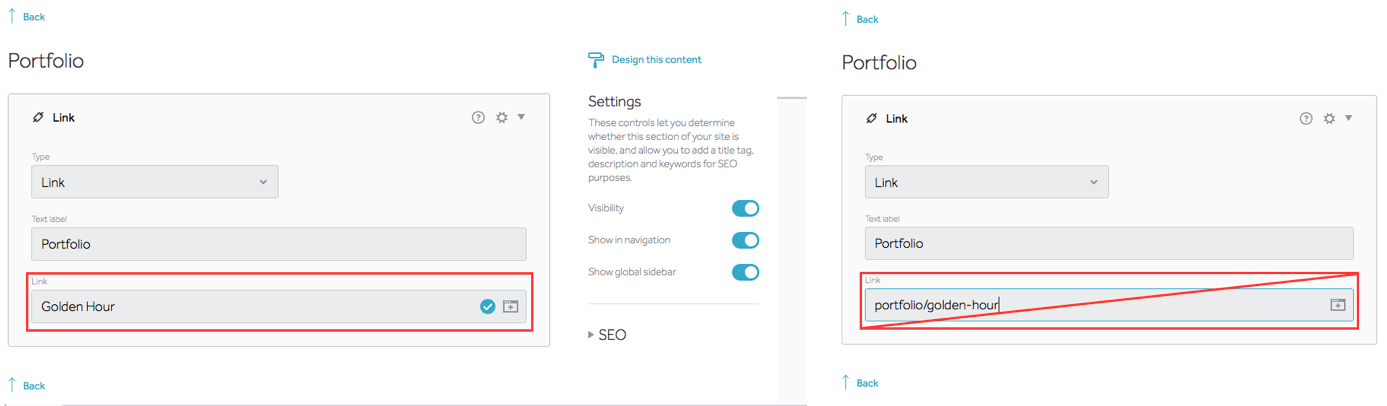Image resolution: width=1387 pixels, height=406 pixels.
Task: Toggle the Visibility switch off
Action: [x=745, y=208]
